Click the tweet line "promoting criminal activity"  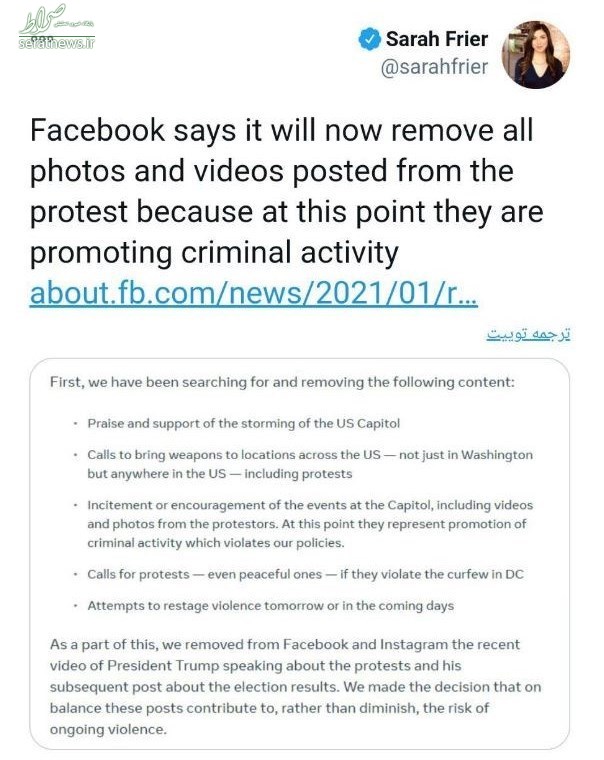point(214,252)
